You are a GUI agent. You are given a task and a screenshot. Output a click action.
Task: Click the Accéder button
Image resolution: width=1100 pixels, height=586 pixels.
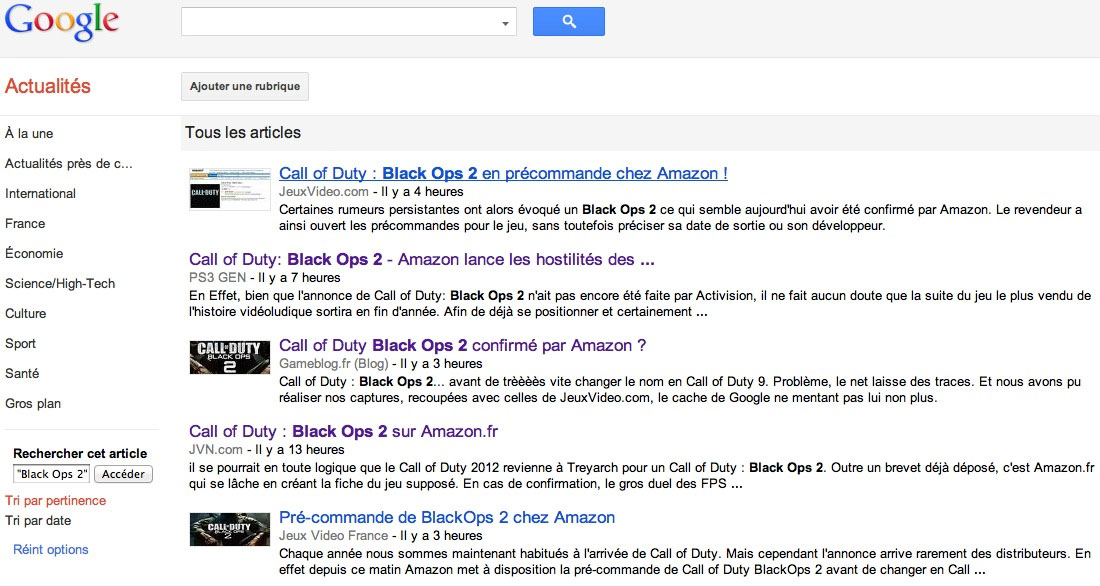pos(124,474)
